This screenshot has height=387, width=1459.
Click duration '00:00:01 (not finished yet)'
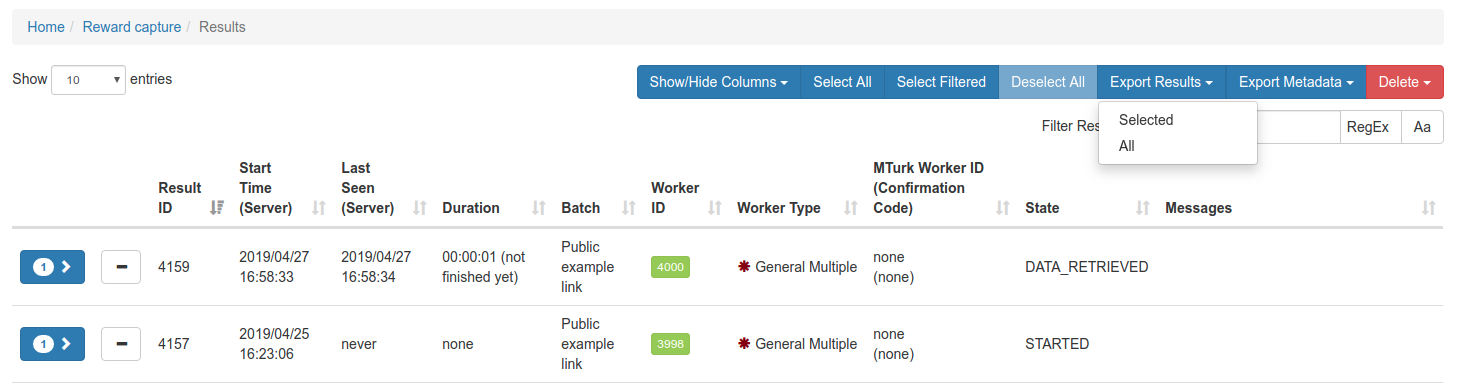point(484,267)
